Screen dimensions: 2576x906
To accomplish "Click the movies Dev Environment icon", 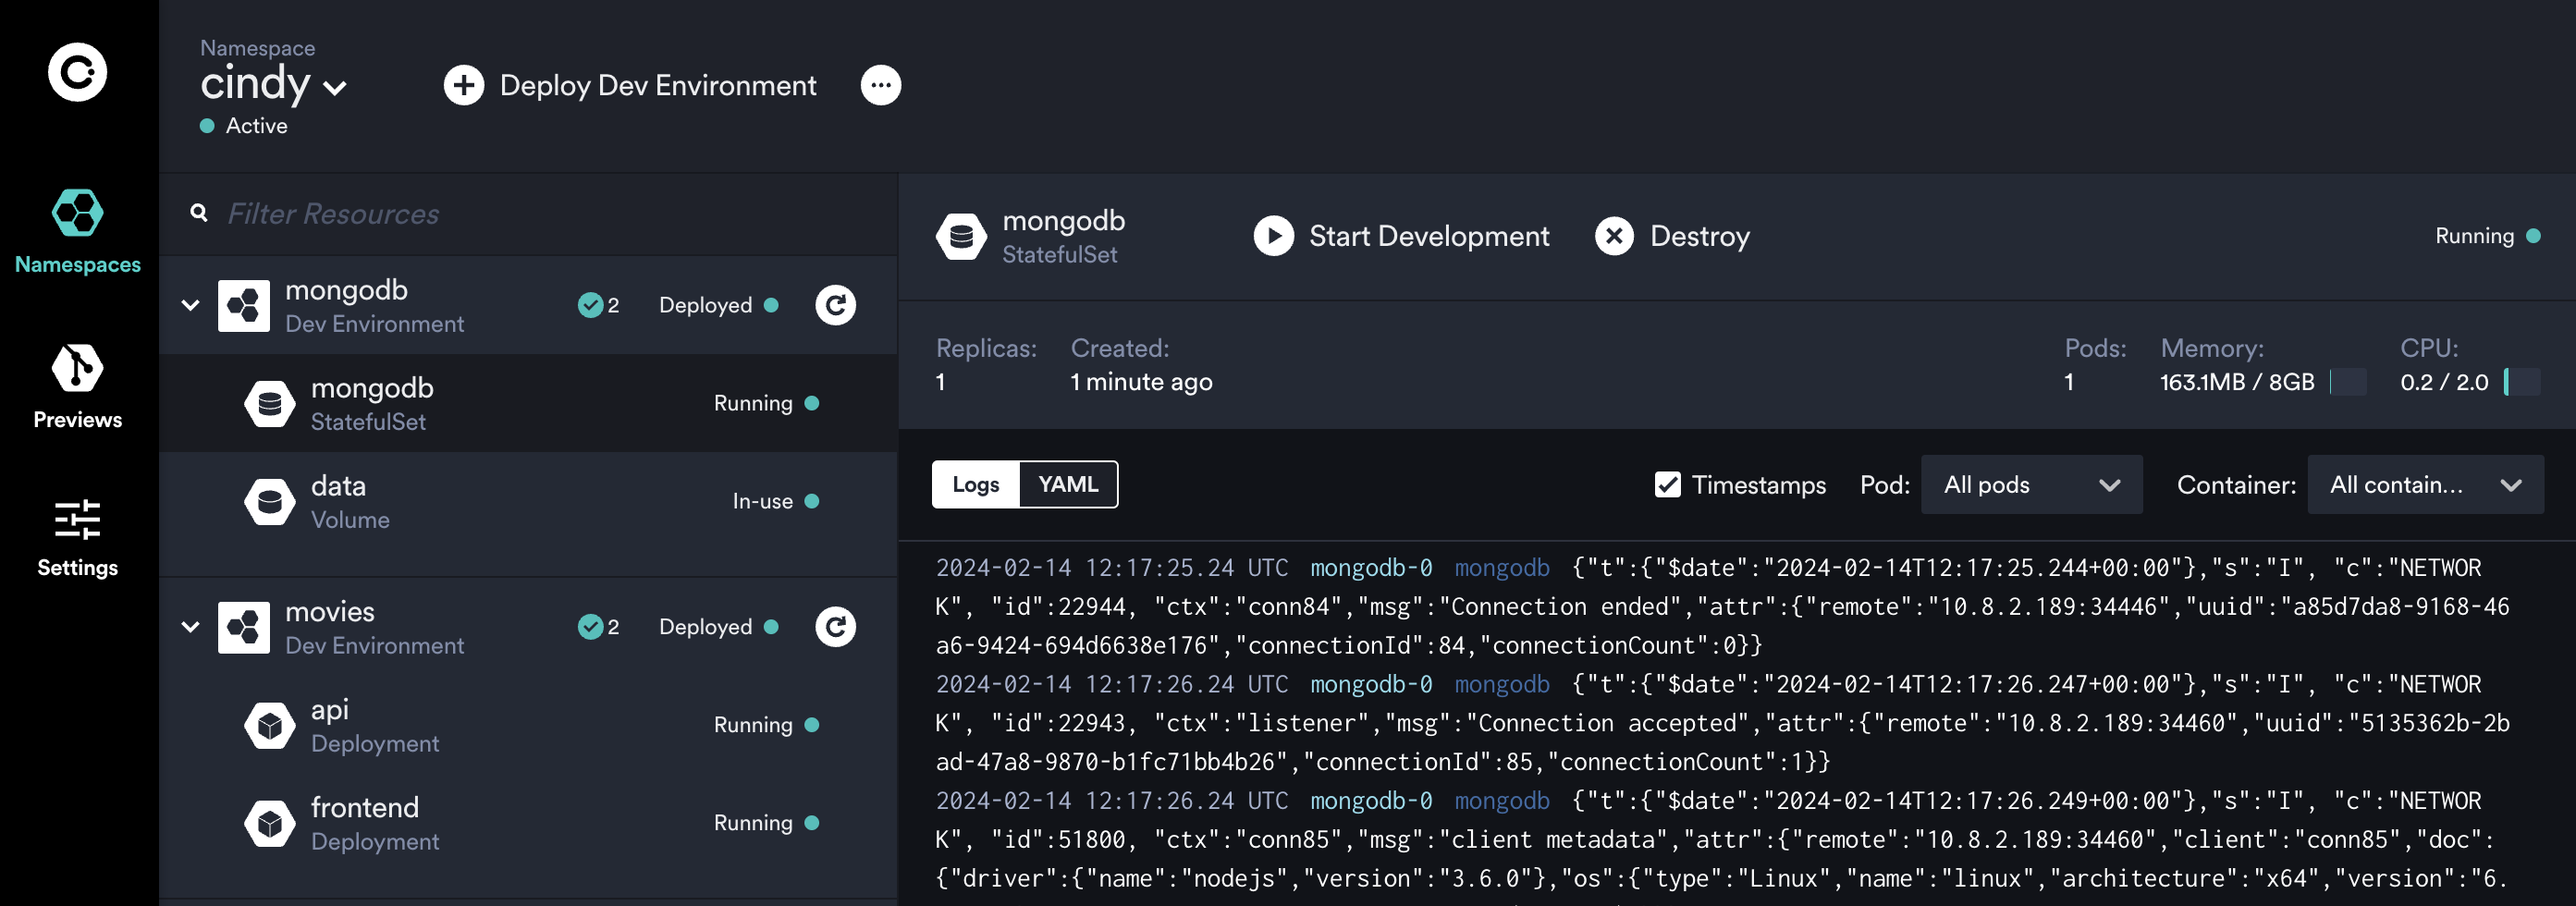I will coord(244,627).
